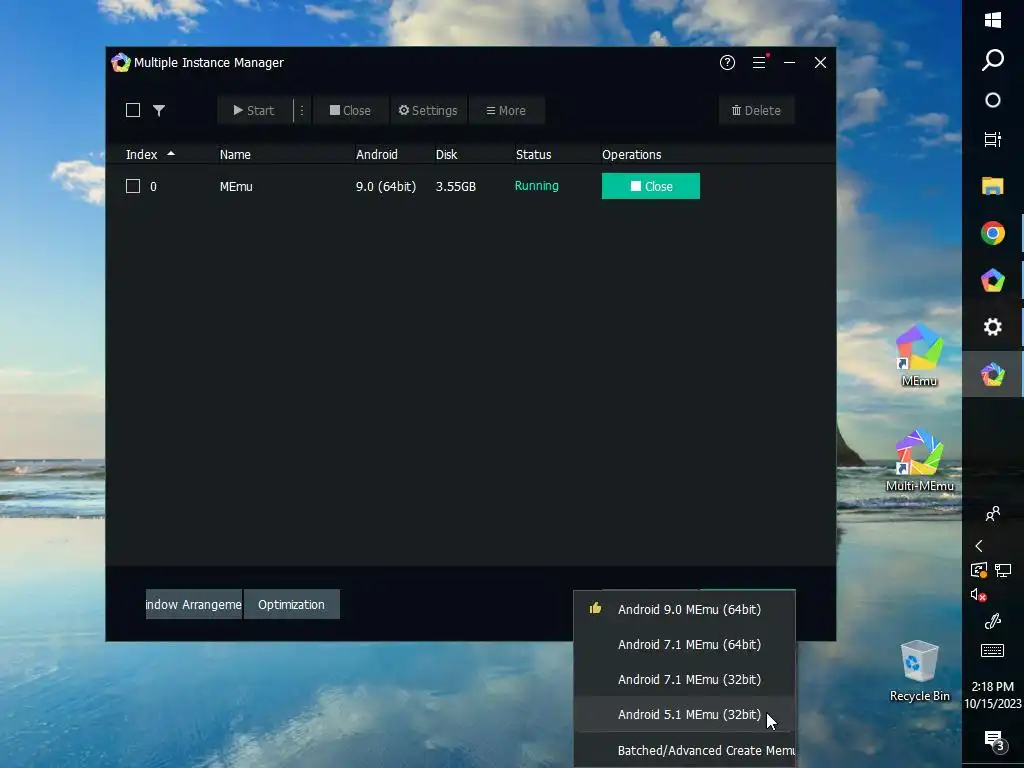This screenshot has height=768, width=1024.
Task: Click the Operations column header
Action: (632, 155)
